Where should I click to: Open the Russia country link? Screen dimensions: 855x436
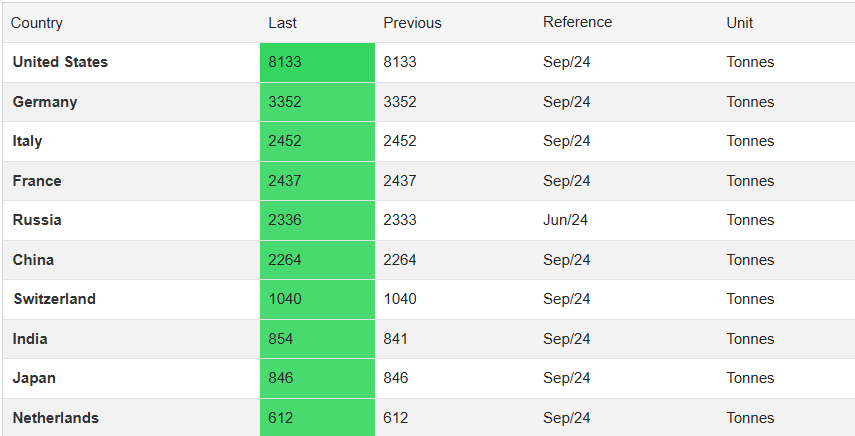point(37,220)
